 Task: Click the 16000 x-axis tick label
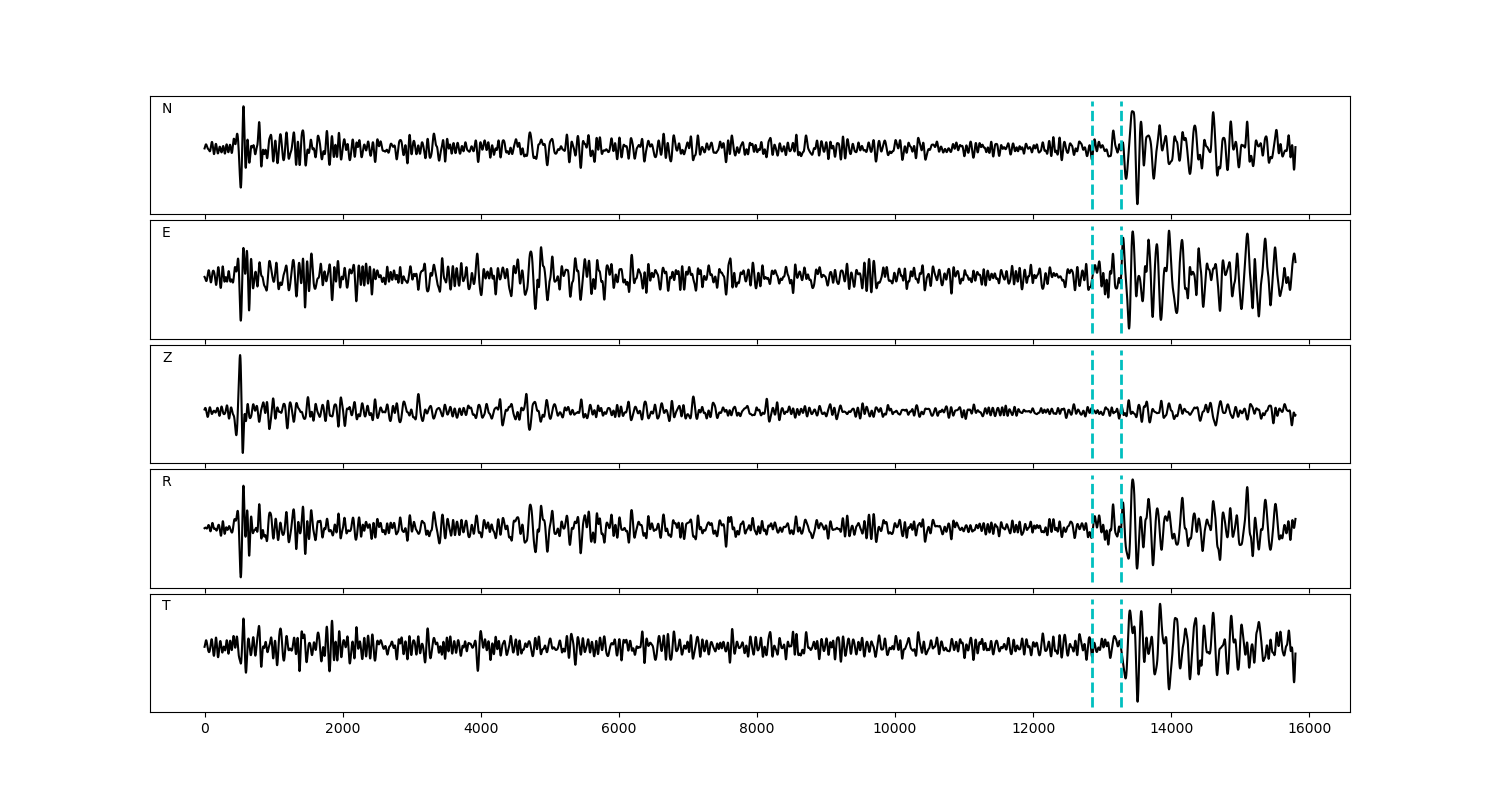pyautogui.click(x=1309, y=730)
